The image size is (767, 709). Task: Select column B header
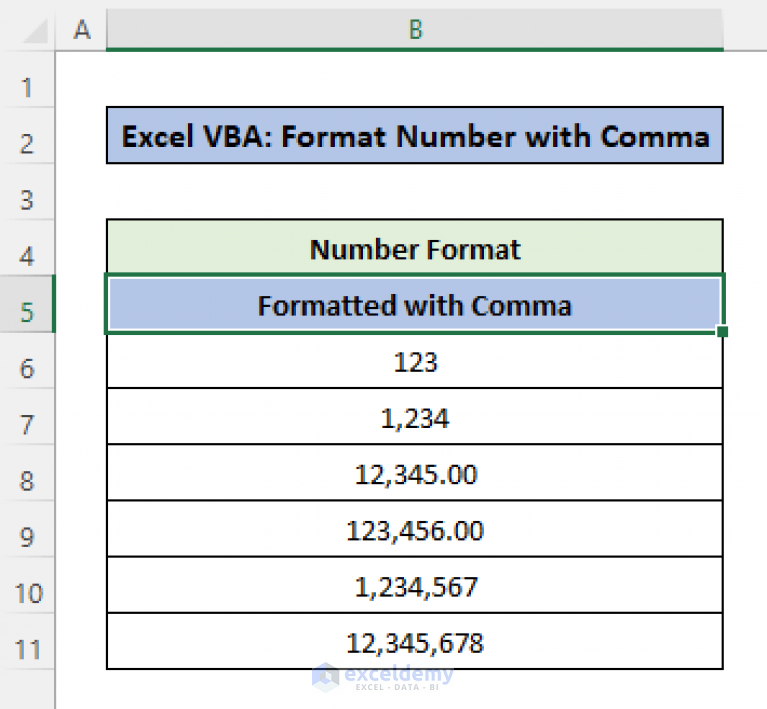(x=415, y=30)
